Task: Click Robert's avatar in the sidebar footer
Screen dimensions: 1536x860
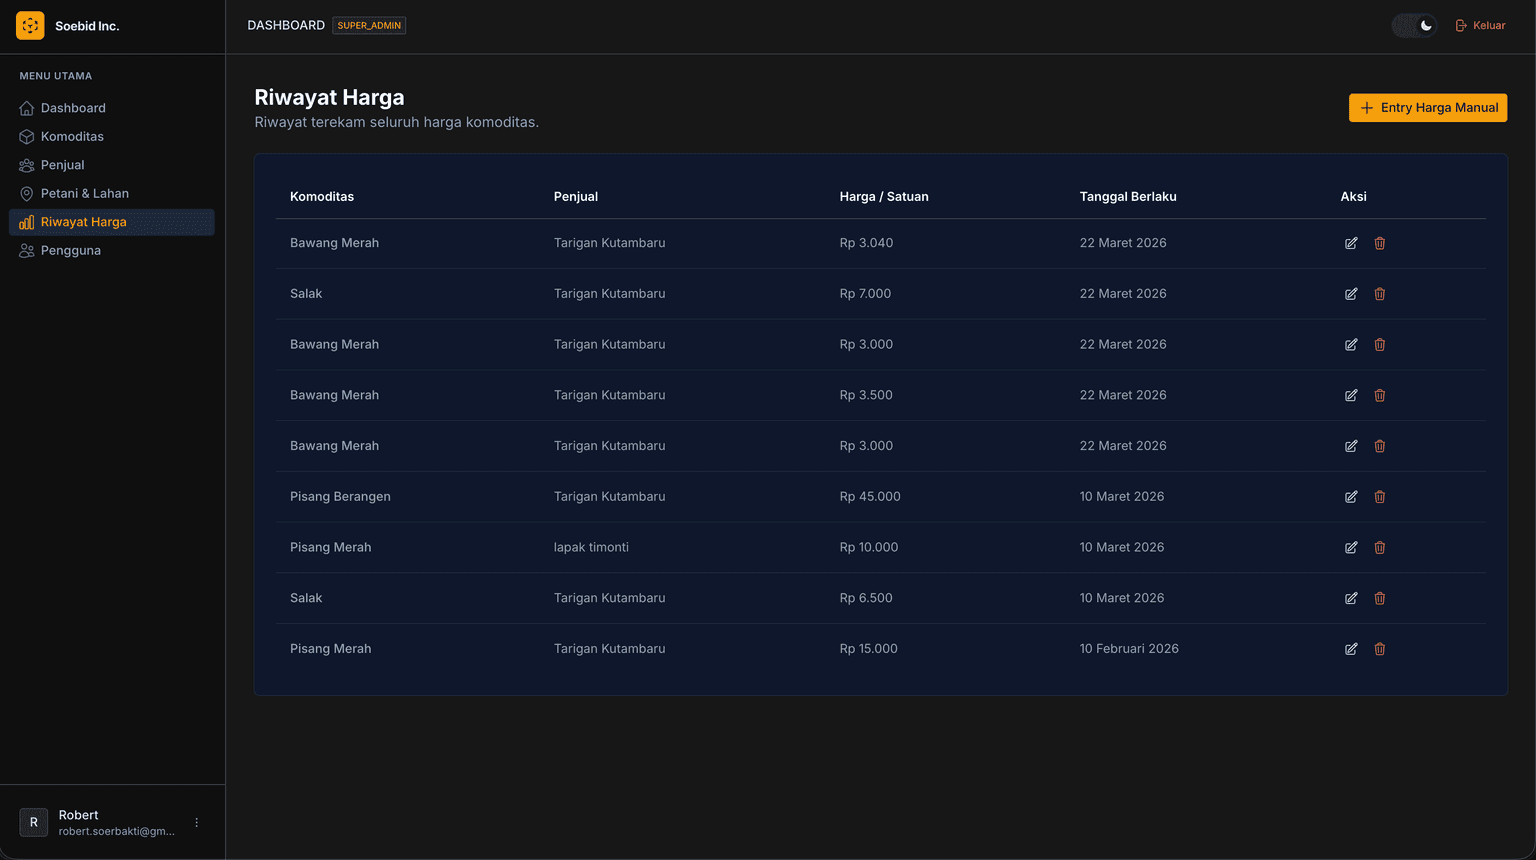Action: tap(34, 823)
